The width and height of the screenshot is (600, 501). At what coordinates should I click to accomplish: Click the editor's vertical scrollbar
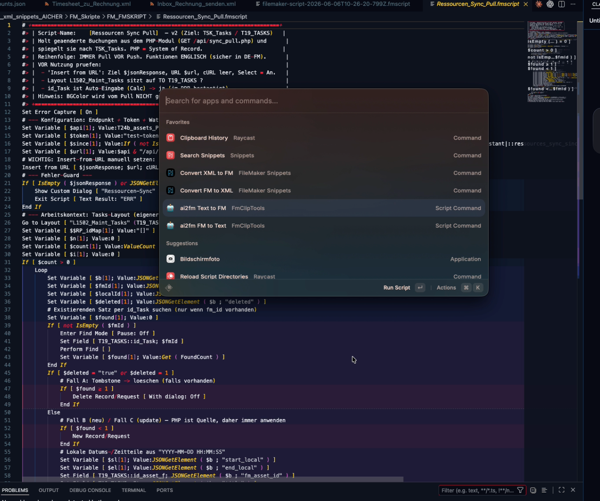tap(580, 111)
